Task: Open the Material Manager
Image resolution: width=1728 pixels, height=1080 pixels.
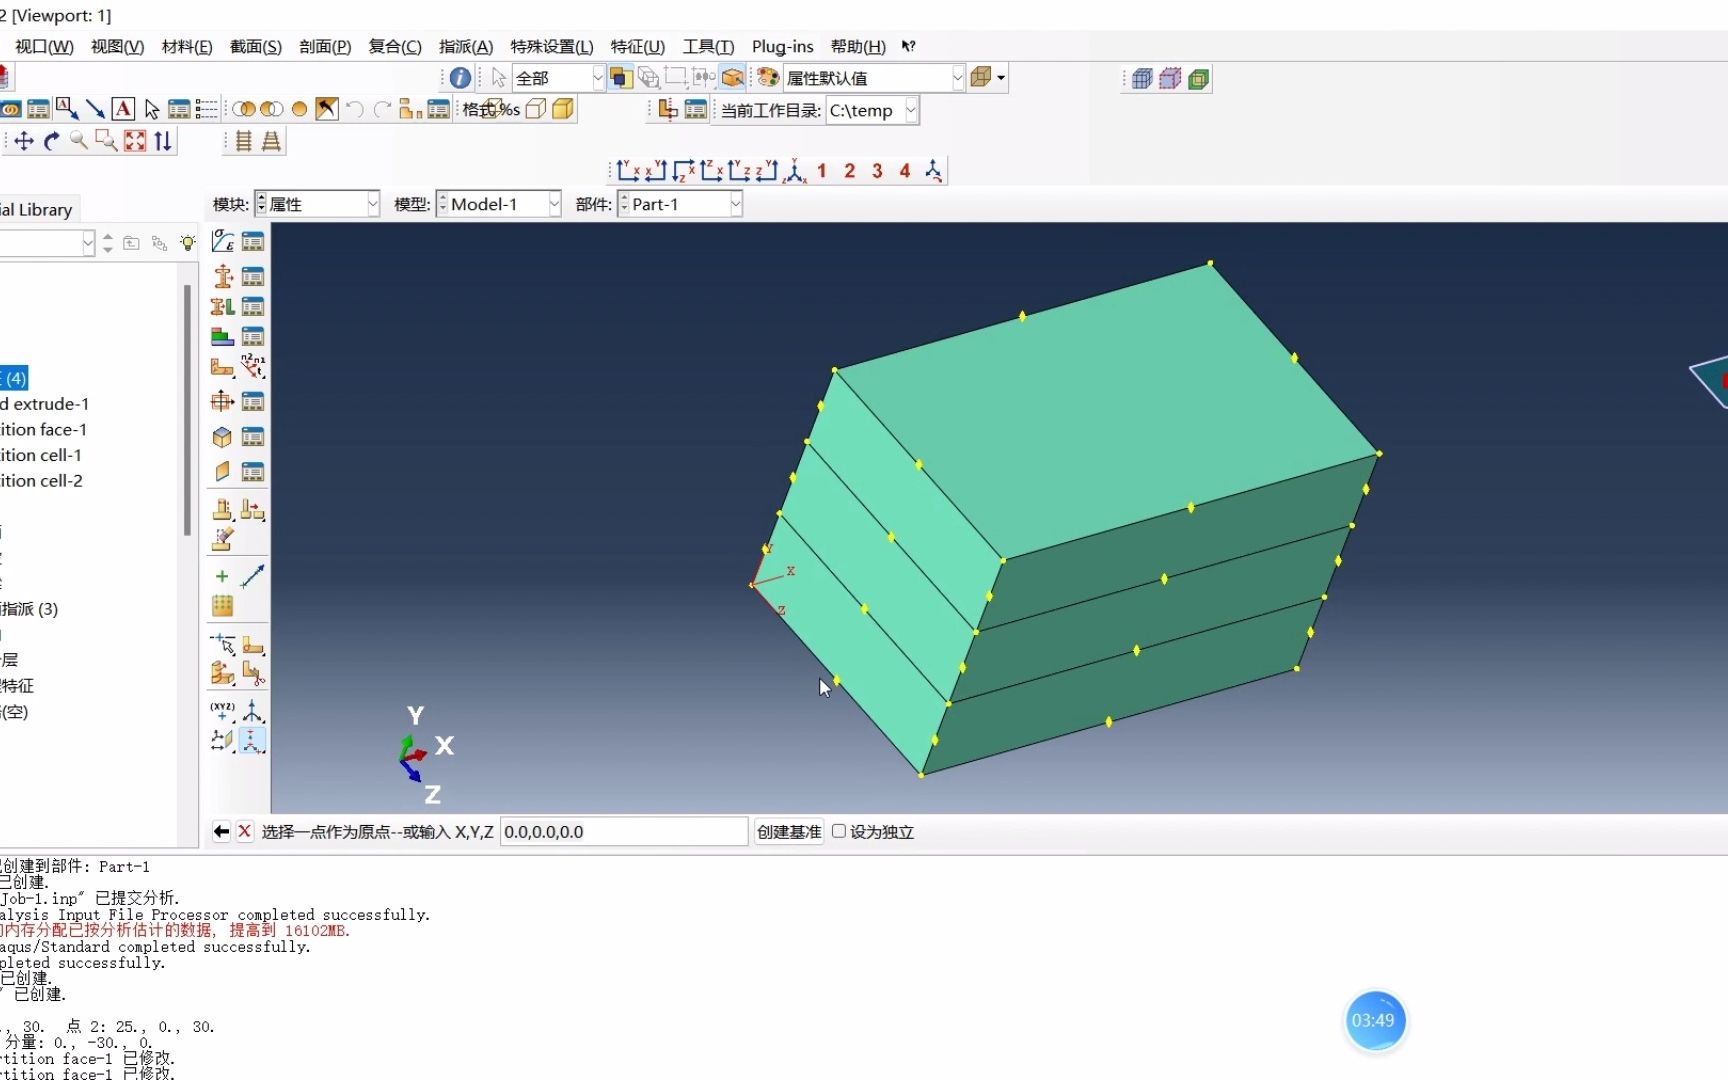Action: point(253,241)
